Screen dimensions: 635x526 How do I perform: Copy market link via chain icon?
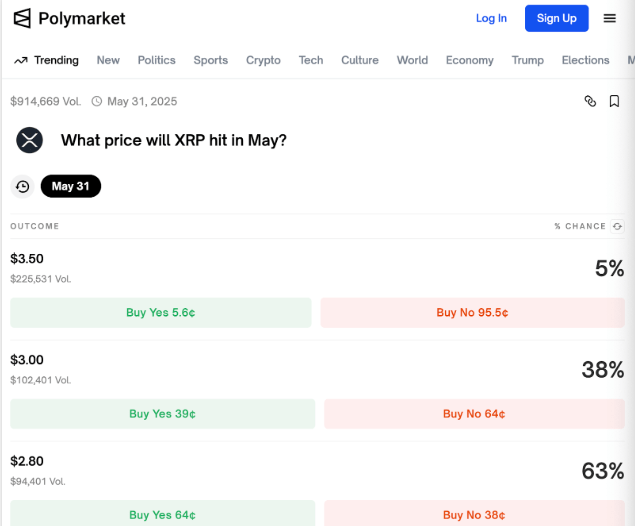coord(590,101)
